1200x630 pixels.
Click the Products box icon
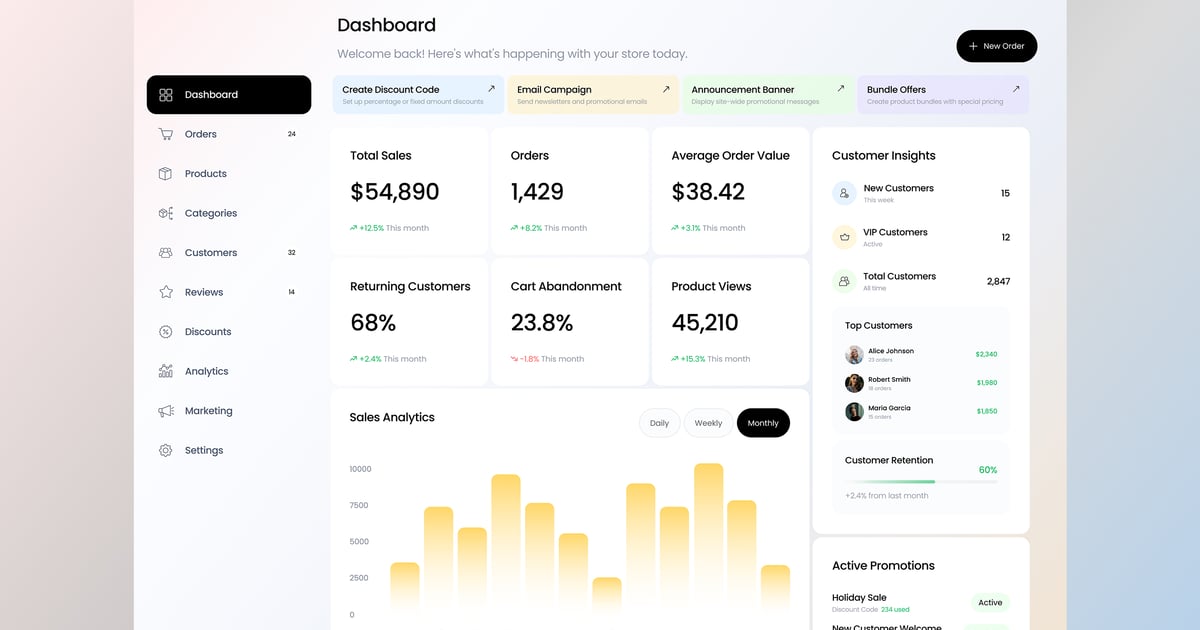(x=166, y=174)
